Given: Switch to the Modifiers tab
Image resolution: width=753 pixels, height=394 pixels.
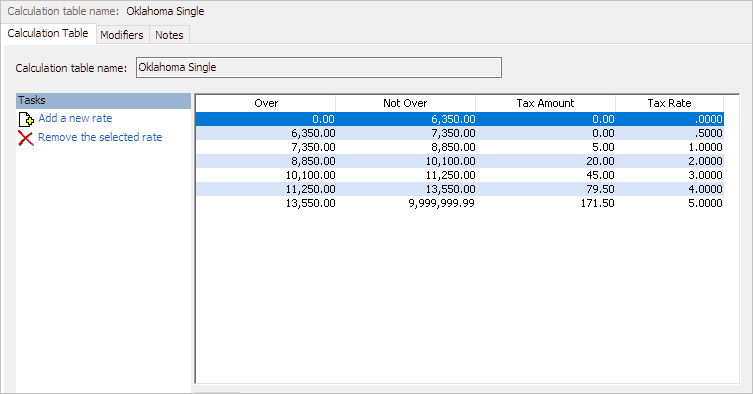Looking at the screenshot, I should coord(122,35).
